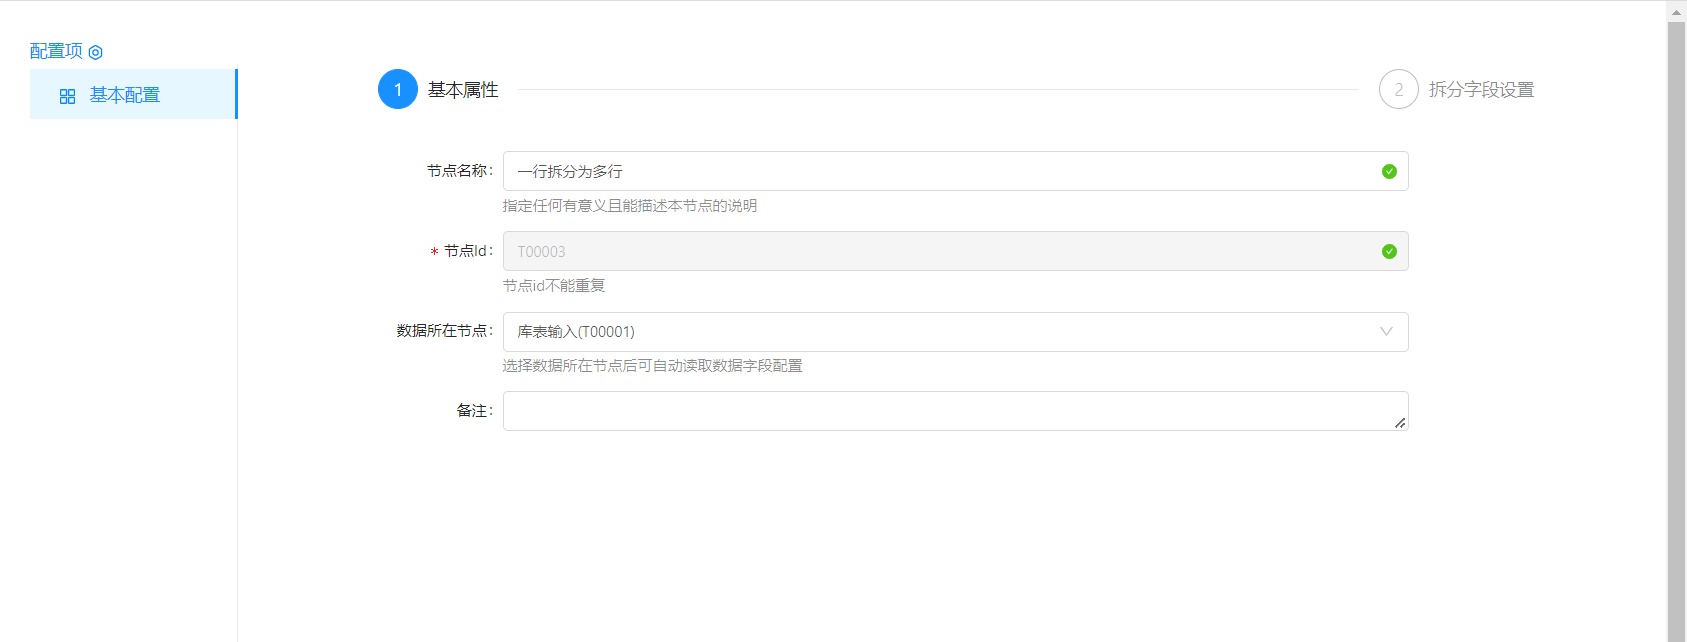Image resolution: width=1687 pixels, height=642 pixels.
Task: Click the 配置项 header text
Action: click(56, 51)
